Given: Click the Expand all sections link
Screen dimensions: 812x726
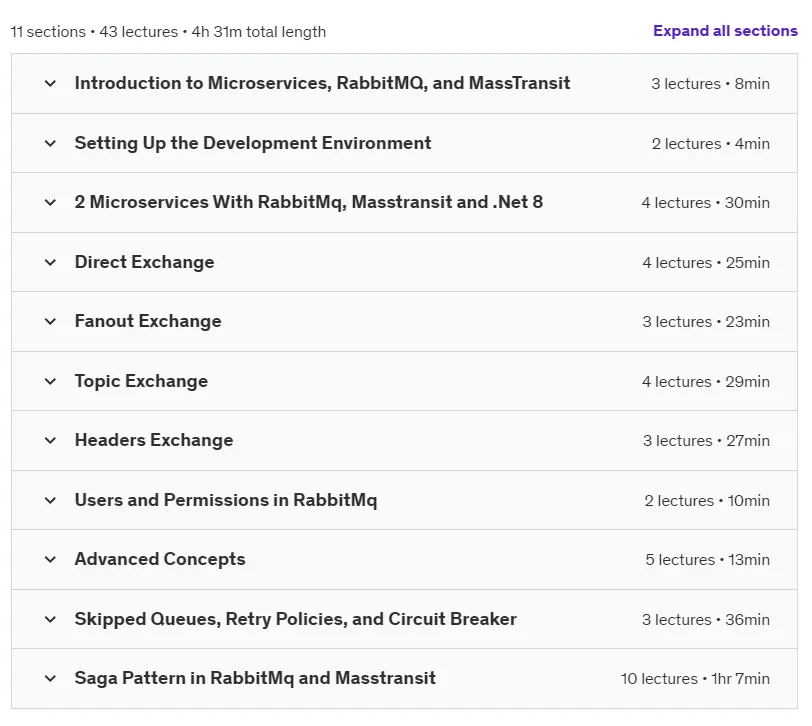Looking at the screenshot, I should (x=725, y=31).
